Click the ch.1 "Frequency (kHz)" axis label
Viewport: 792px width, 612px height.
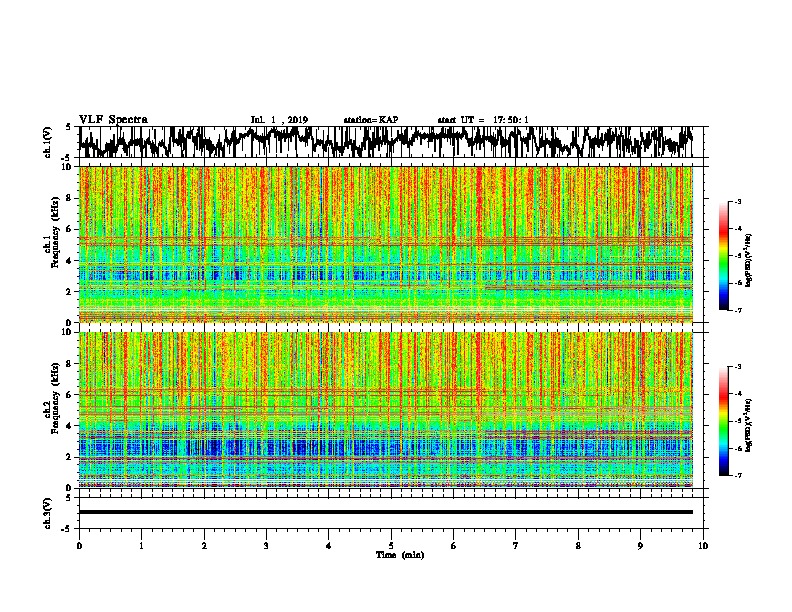(55, 233)
